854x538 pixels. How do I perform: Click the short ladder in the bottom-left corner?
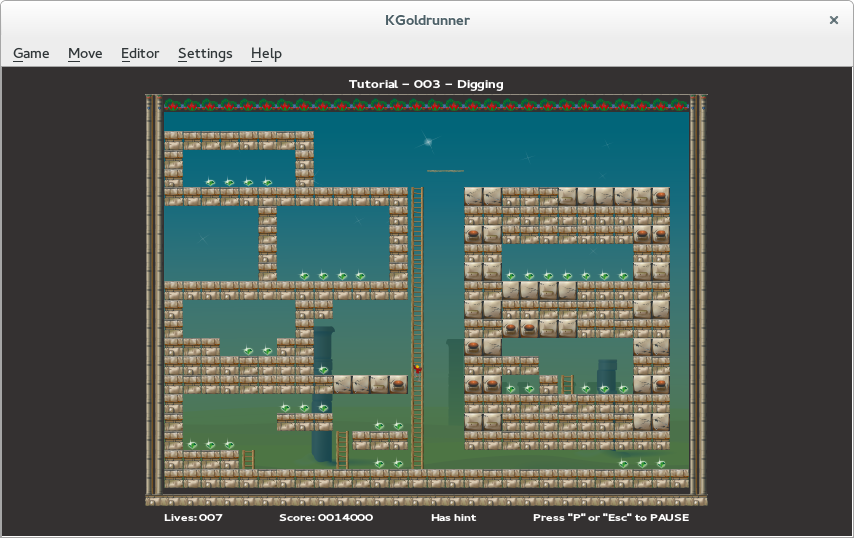coord(248,459)
